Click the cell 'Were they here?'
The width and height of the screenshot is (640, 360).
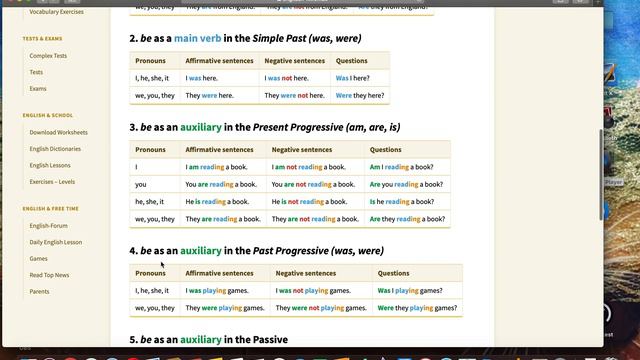(360, 96)
